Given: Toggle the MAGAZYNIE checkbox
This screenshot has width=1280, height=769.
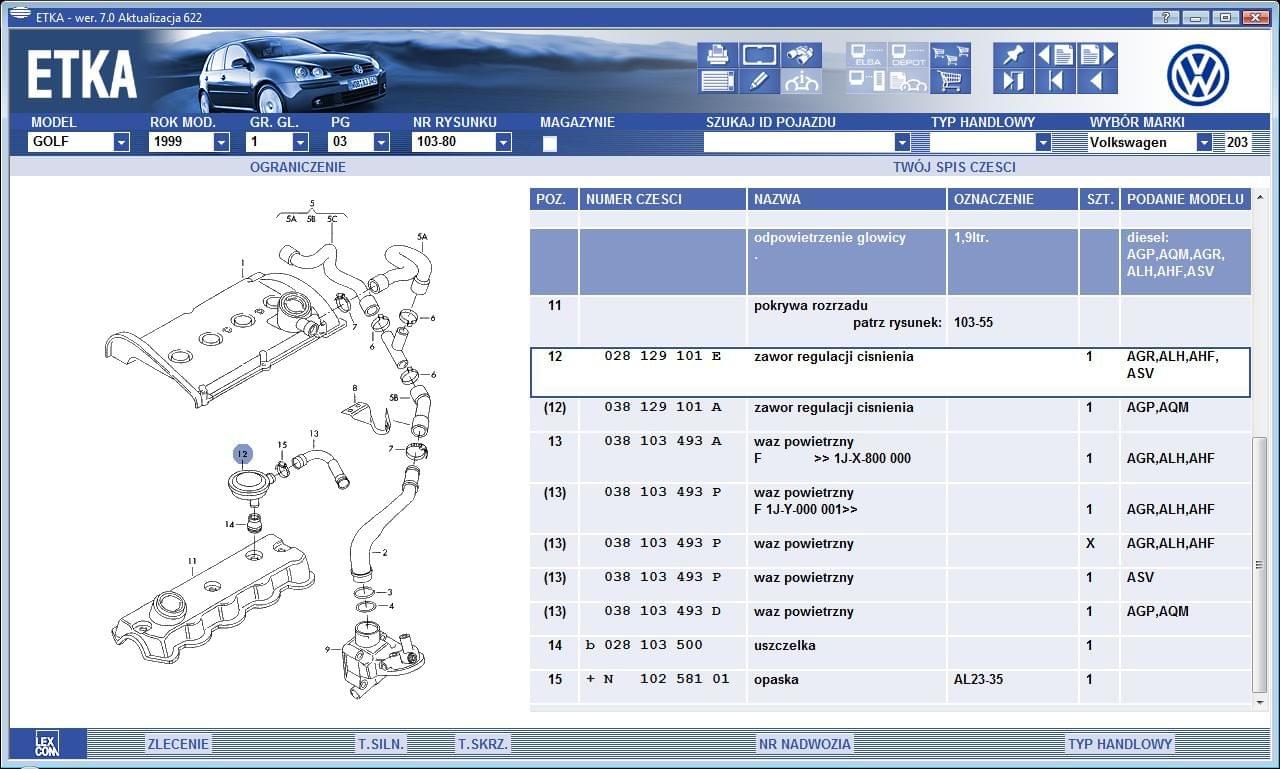Looking at the screenshot, I should pos(549,143).
